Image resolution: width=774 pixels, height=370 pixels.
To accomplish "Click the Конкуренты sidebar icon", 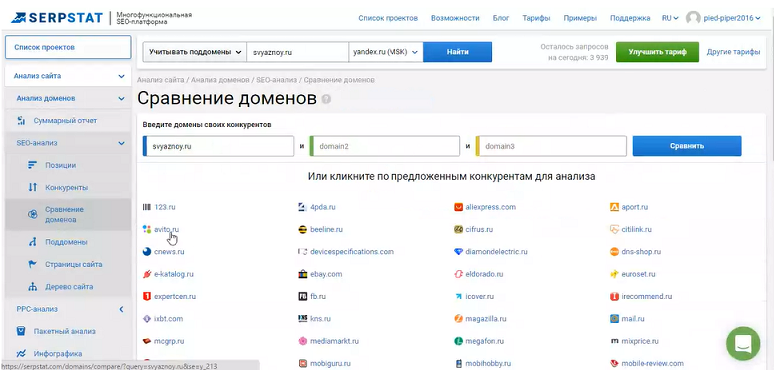I will (33, 187).
